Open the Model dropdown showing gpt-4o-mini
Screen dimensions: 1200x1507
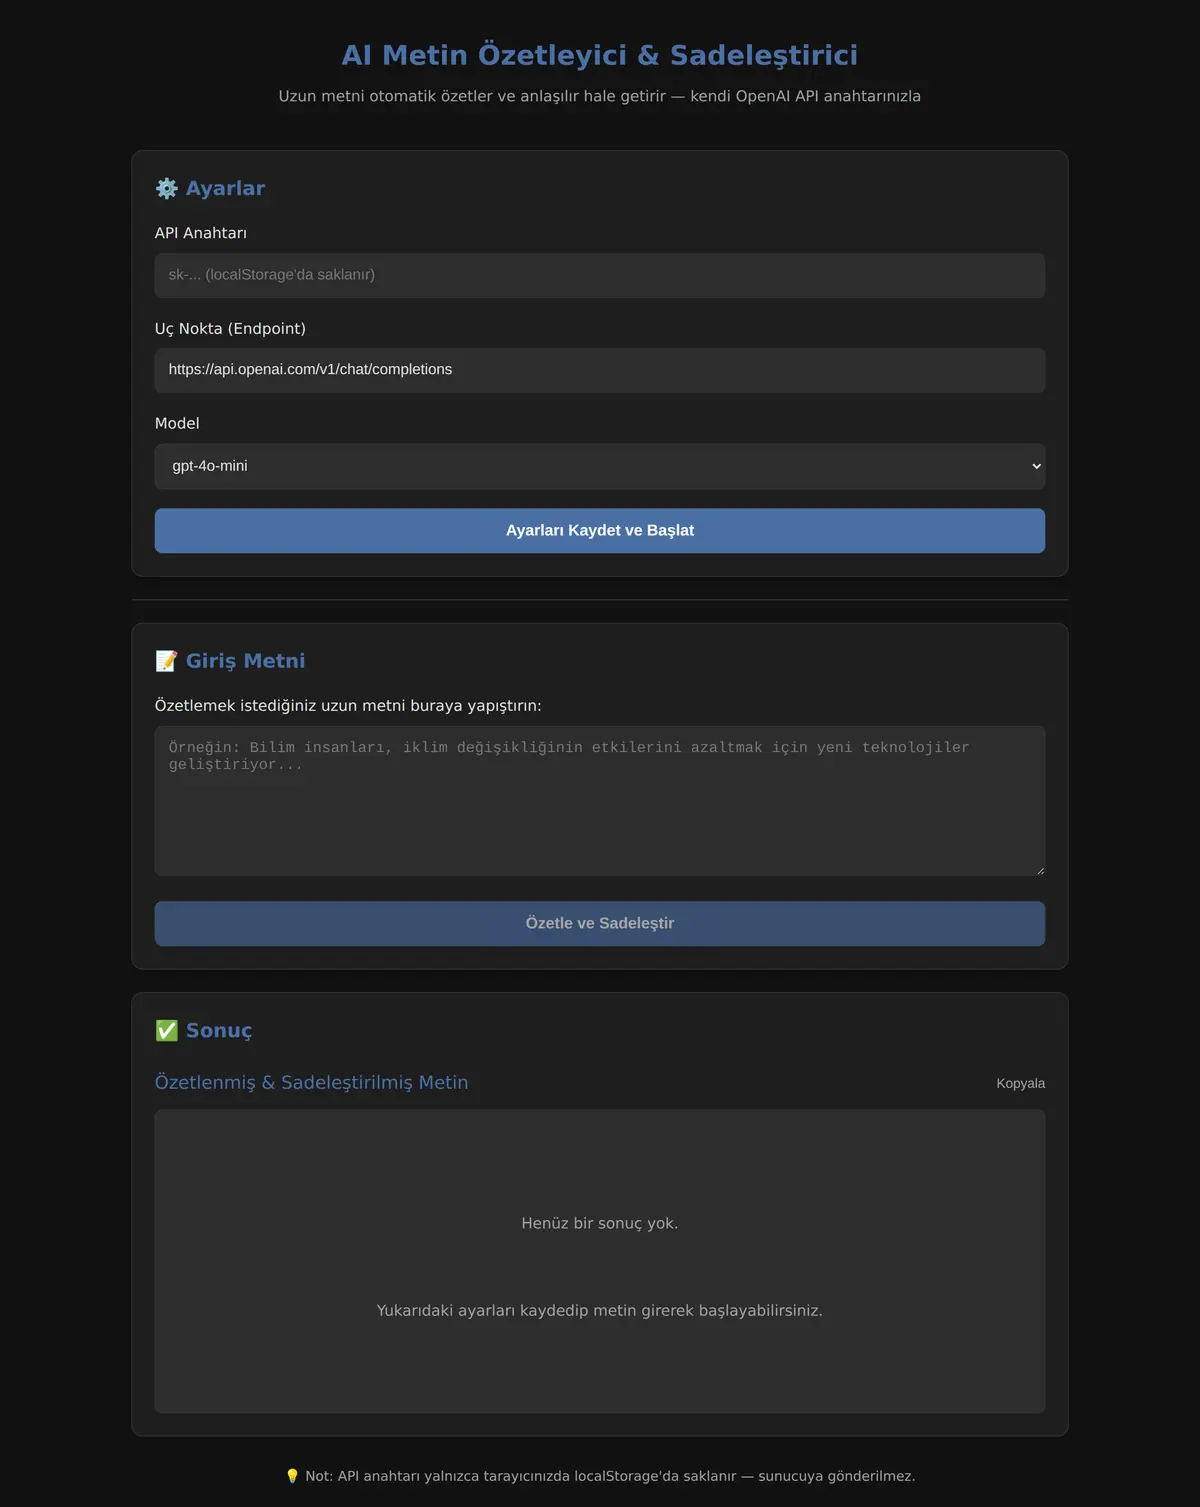600,466
